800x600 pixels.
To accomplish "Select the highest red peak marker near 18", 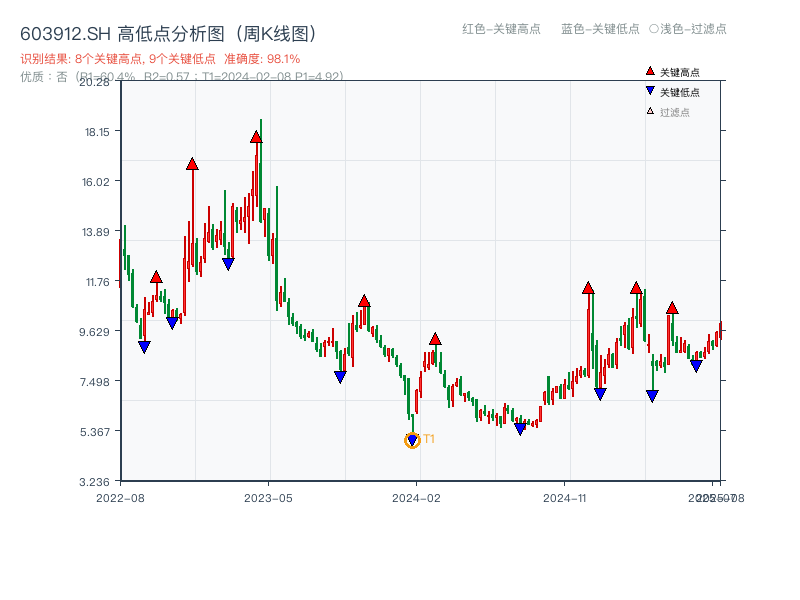I will coord(256,137).
